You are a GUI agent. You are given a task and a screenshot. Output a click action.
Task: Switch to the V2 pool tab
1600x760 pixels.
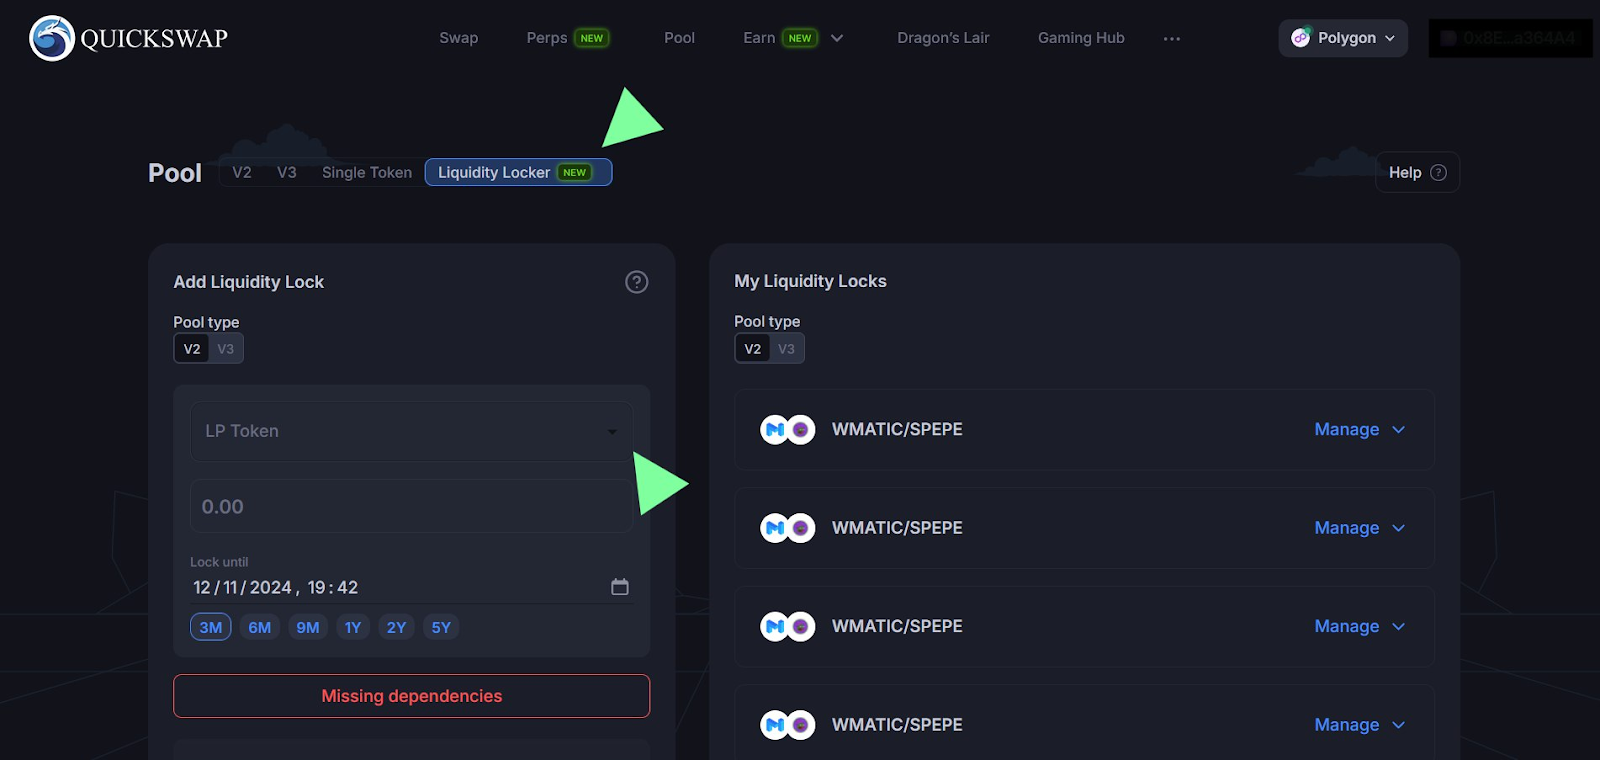pyautogui.click(x=242, y=172)
